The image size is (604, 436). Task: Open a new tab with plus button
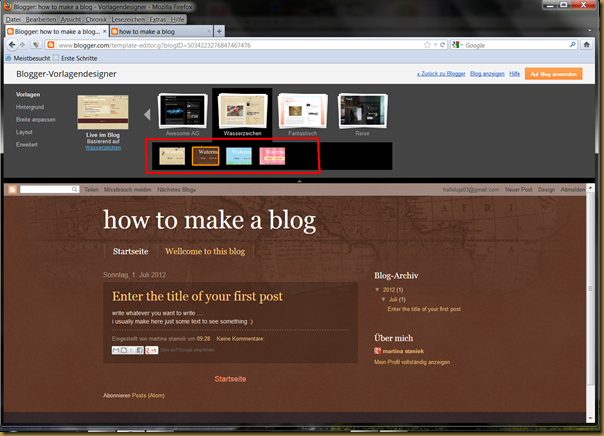(x=219, y=31)
